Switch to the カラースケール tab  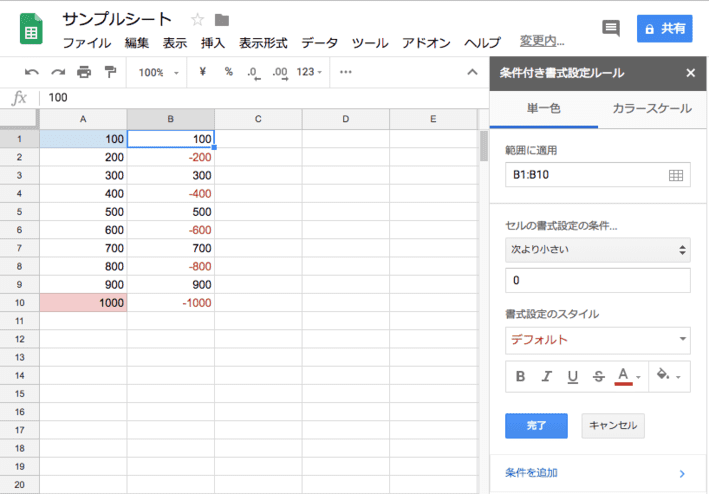651,108
